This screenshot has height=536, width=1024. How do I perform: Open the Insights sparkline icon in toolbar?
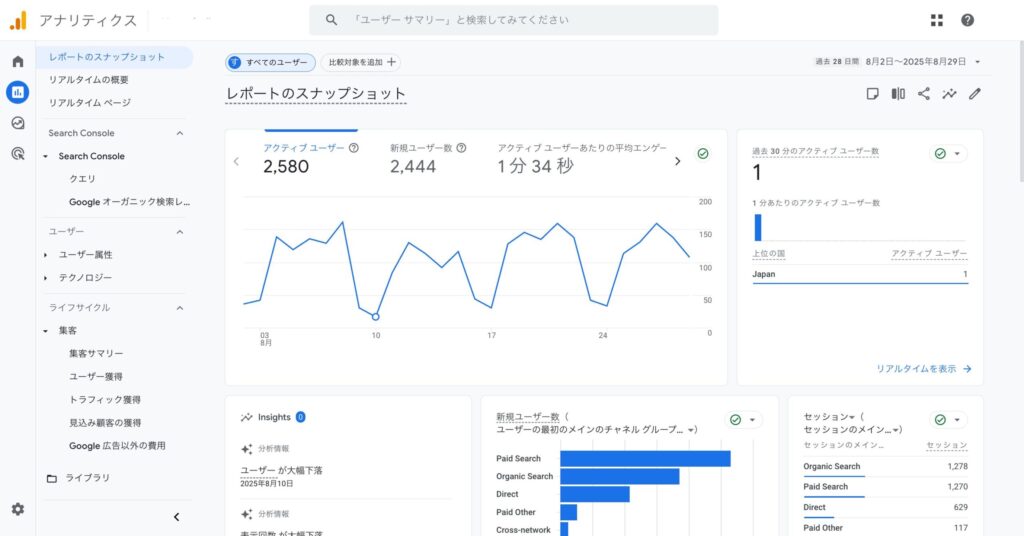pos(949,94)
